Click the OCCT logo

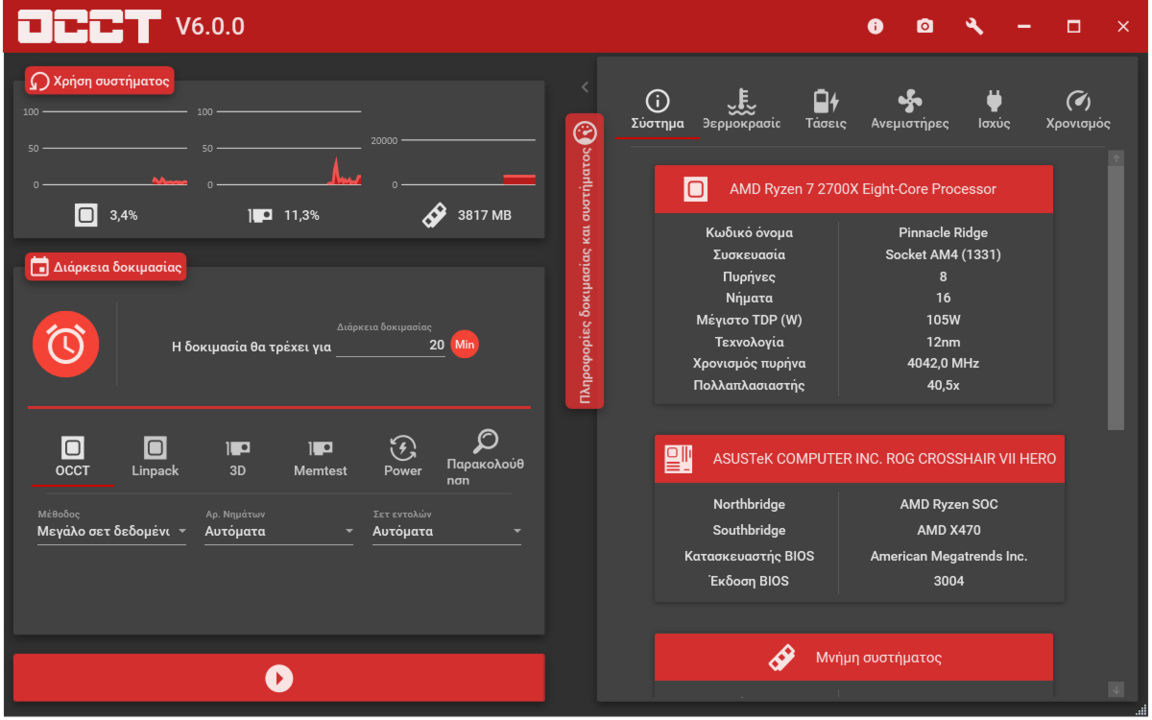point(89,26)
